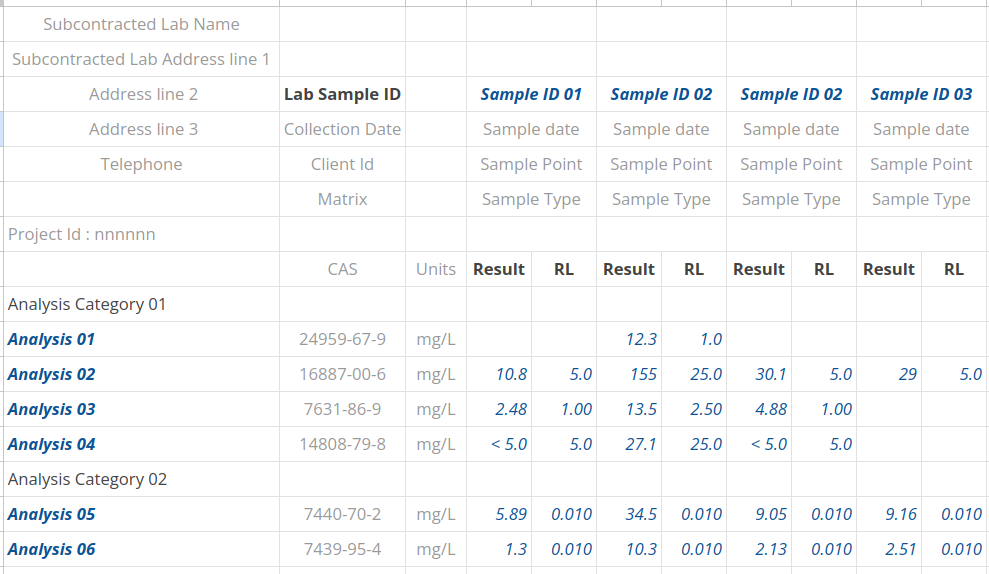Viewport: 989px width, 574px height.
Task: Select the Matrix label cell
Action: pos(342,199)
